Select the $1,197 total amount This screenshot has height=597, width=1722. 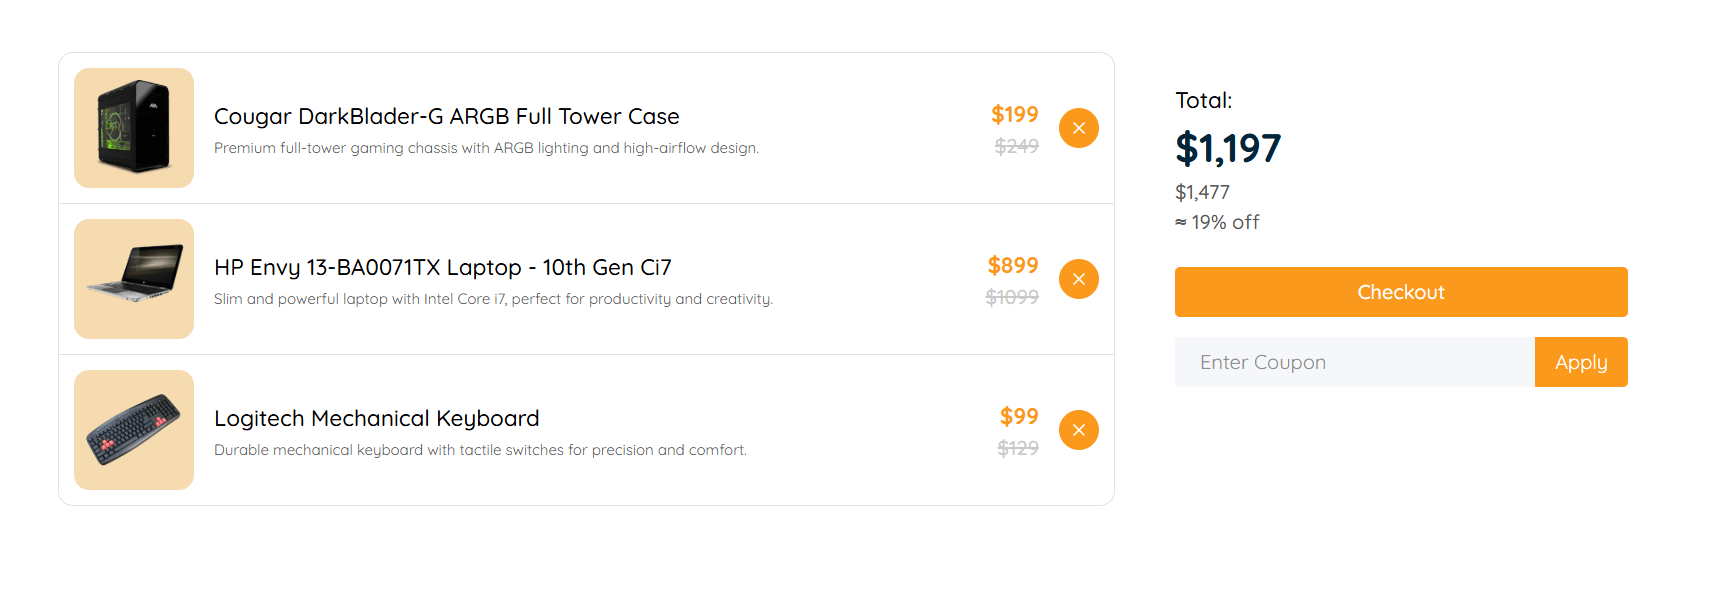point(1229,148)
